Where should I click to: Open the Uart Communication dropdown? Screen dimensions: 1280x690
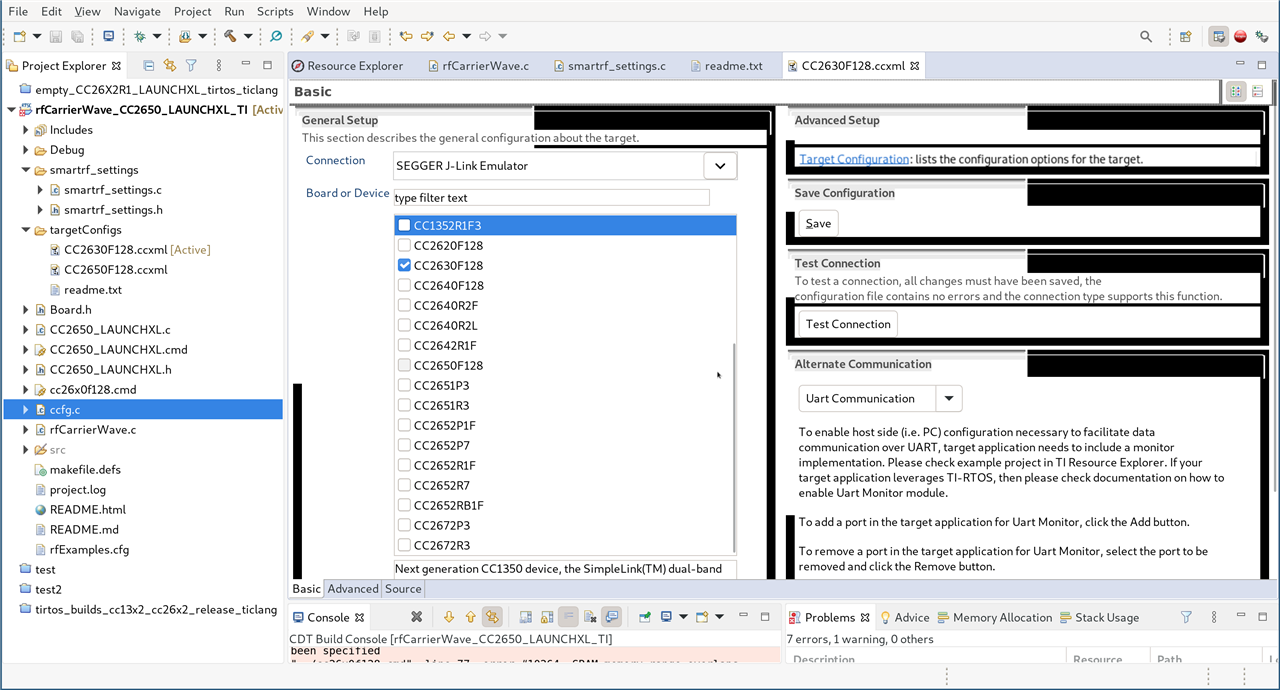point(949,398)
